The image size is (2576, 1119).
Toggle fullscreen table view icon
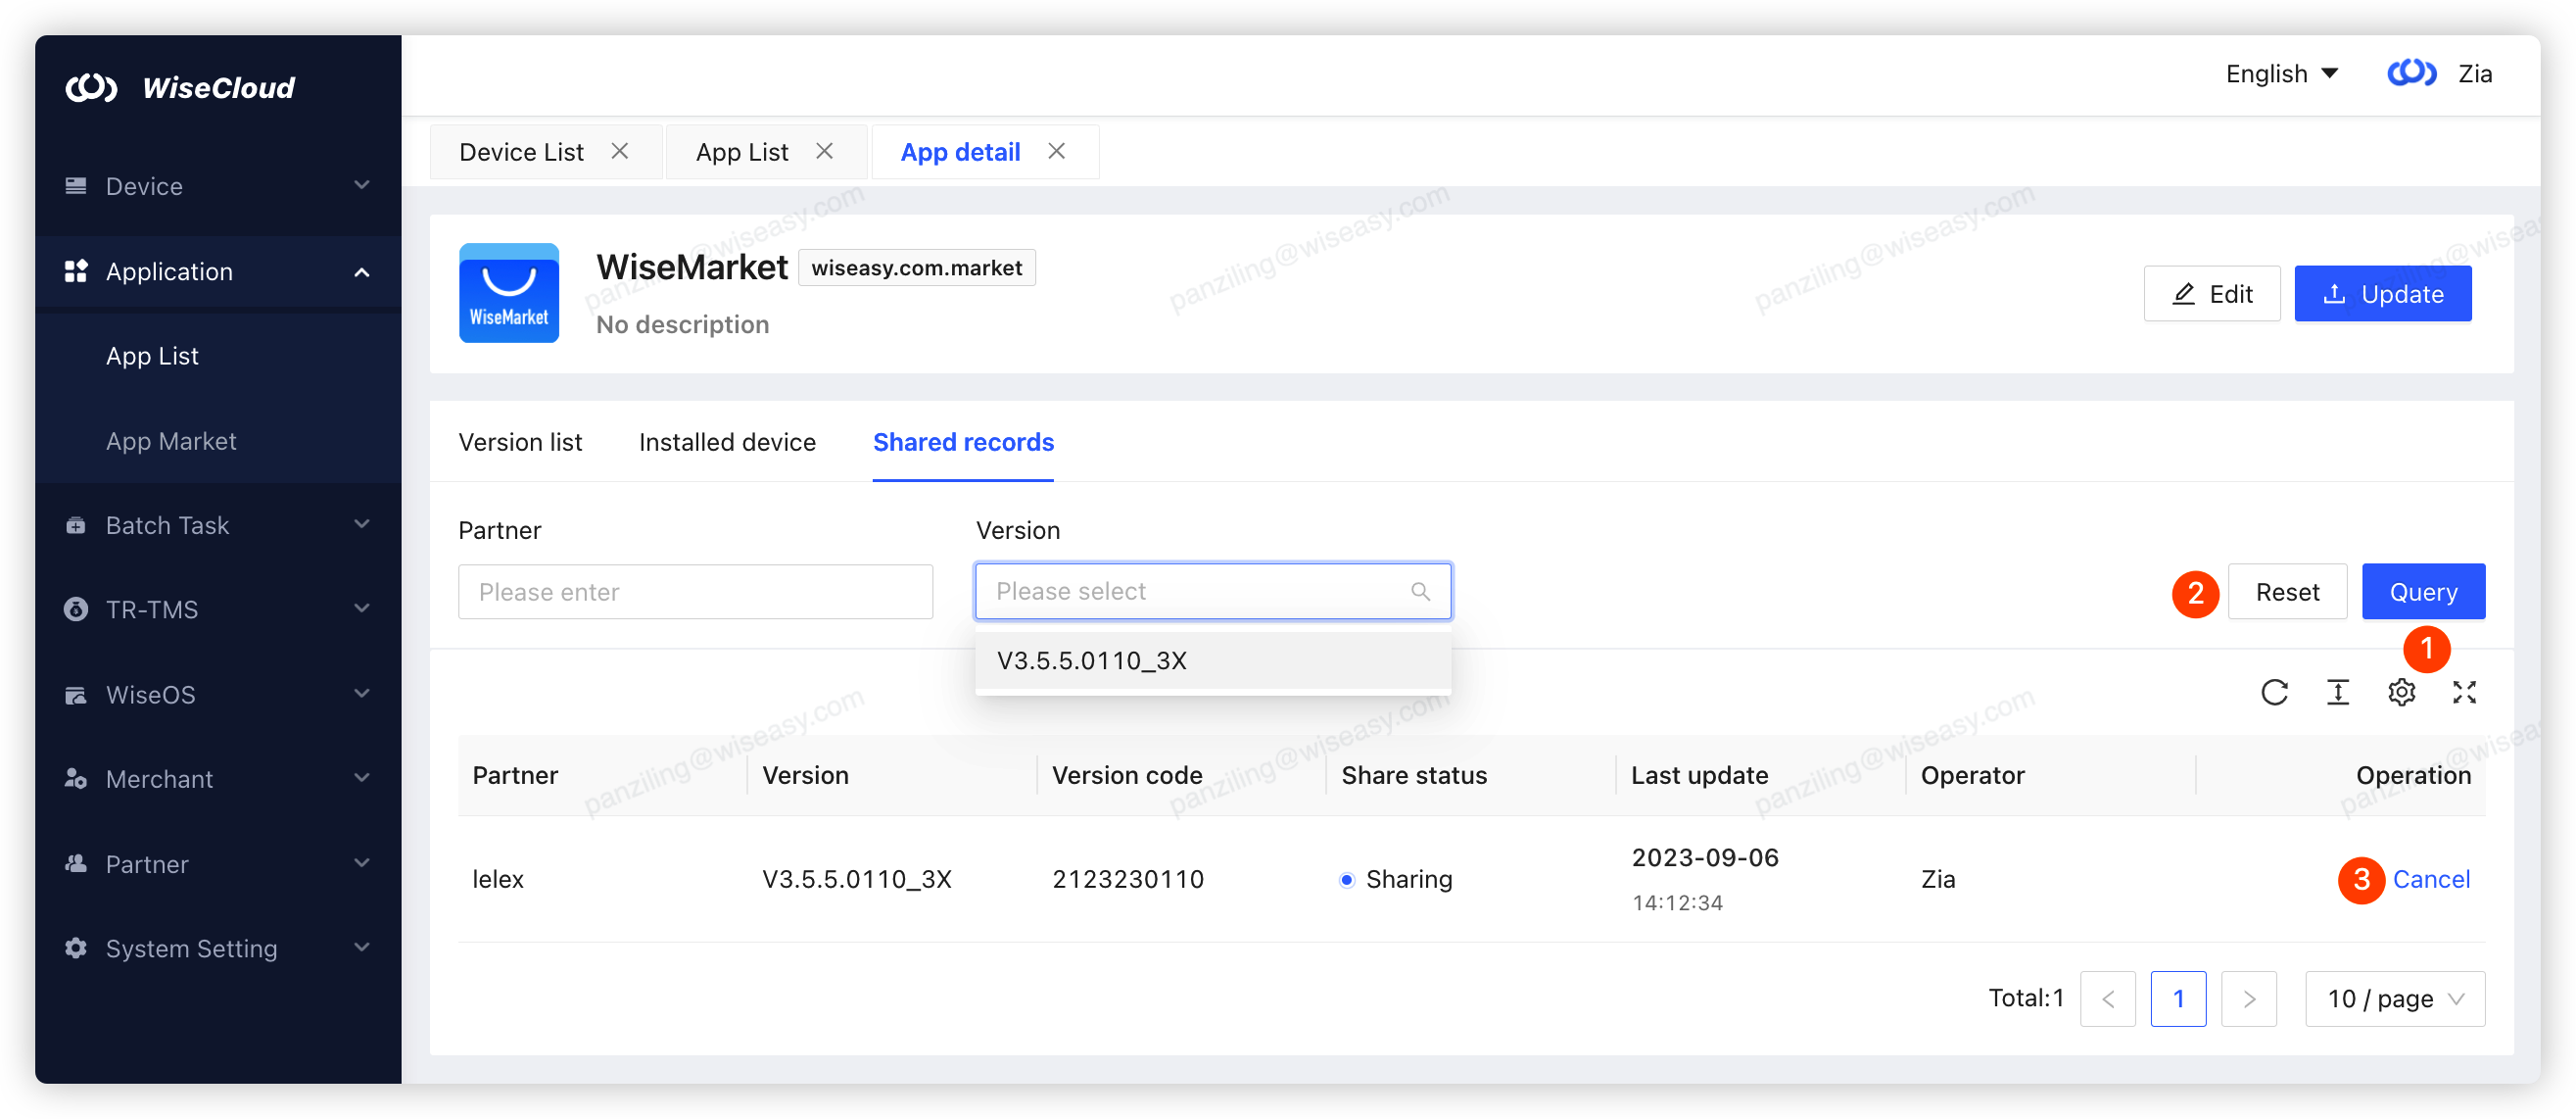point(2464,692)
